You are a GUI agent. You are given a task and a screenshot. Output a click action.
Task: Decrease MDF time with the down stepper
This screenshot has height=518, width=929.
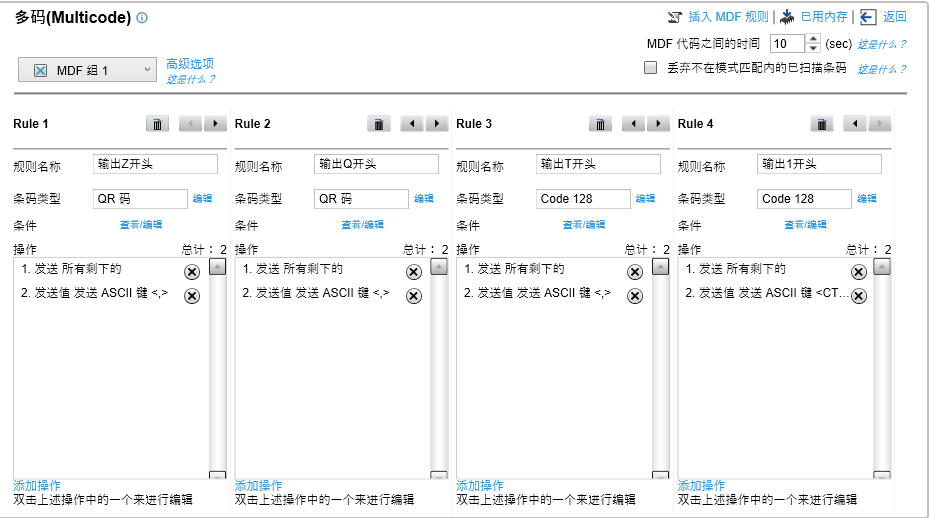tap(812, 49)
